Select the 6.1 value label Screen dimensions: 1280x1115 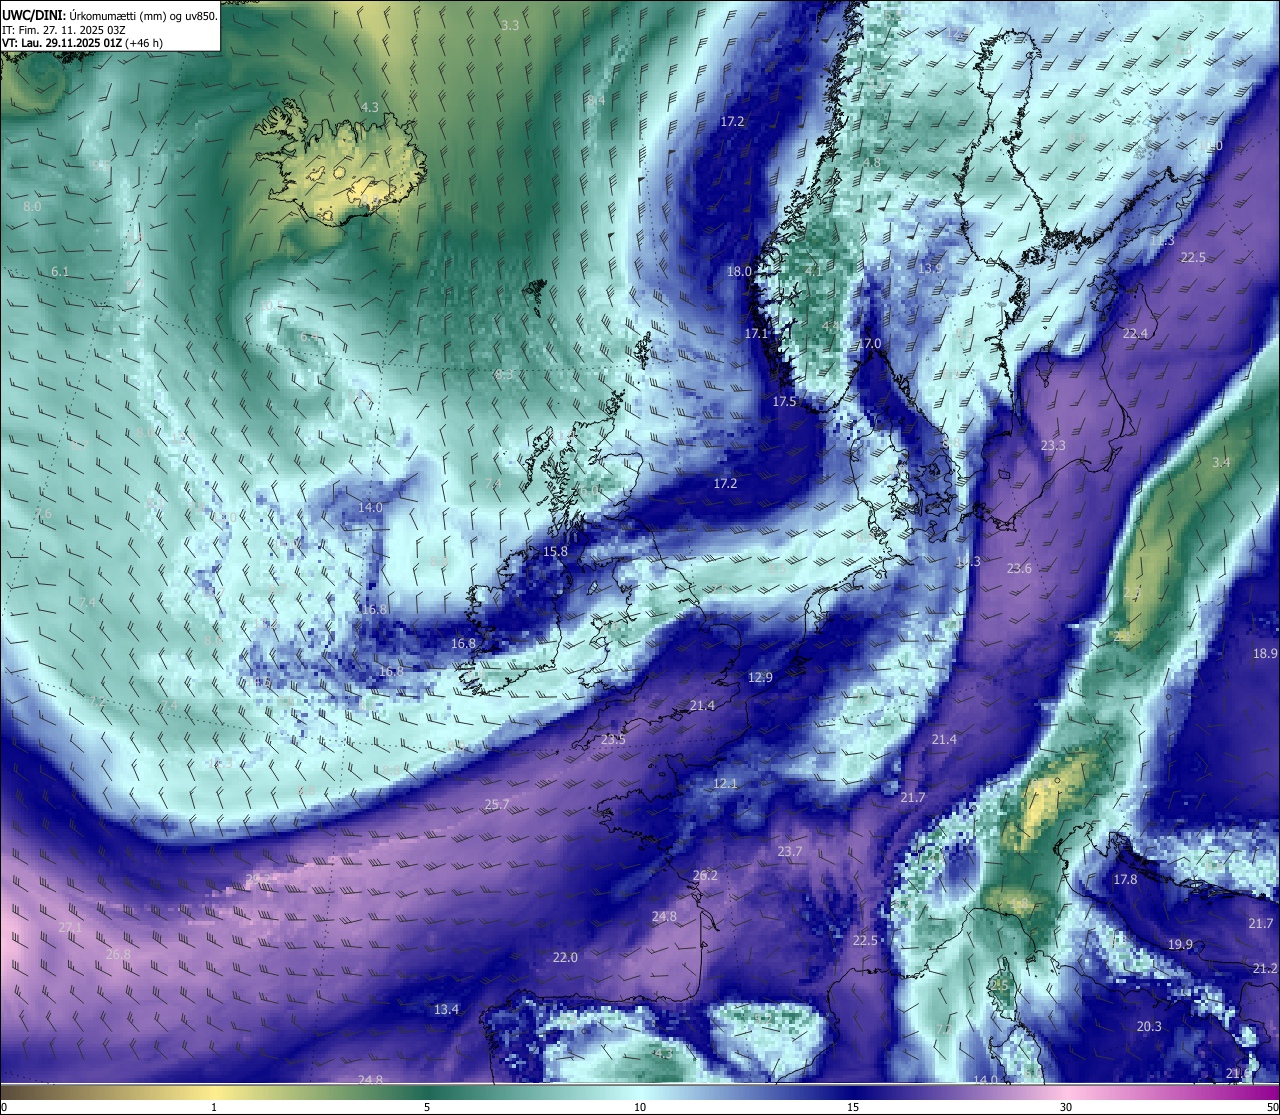coord(60,272)
